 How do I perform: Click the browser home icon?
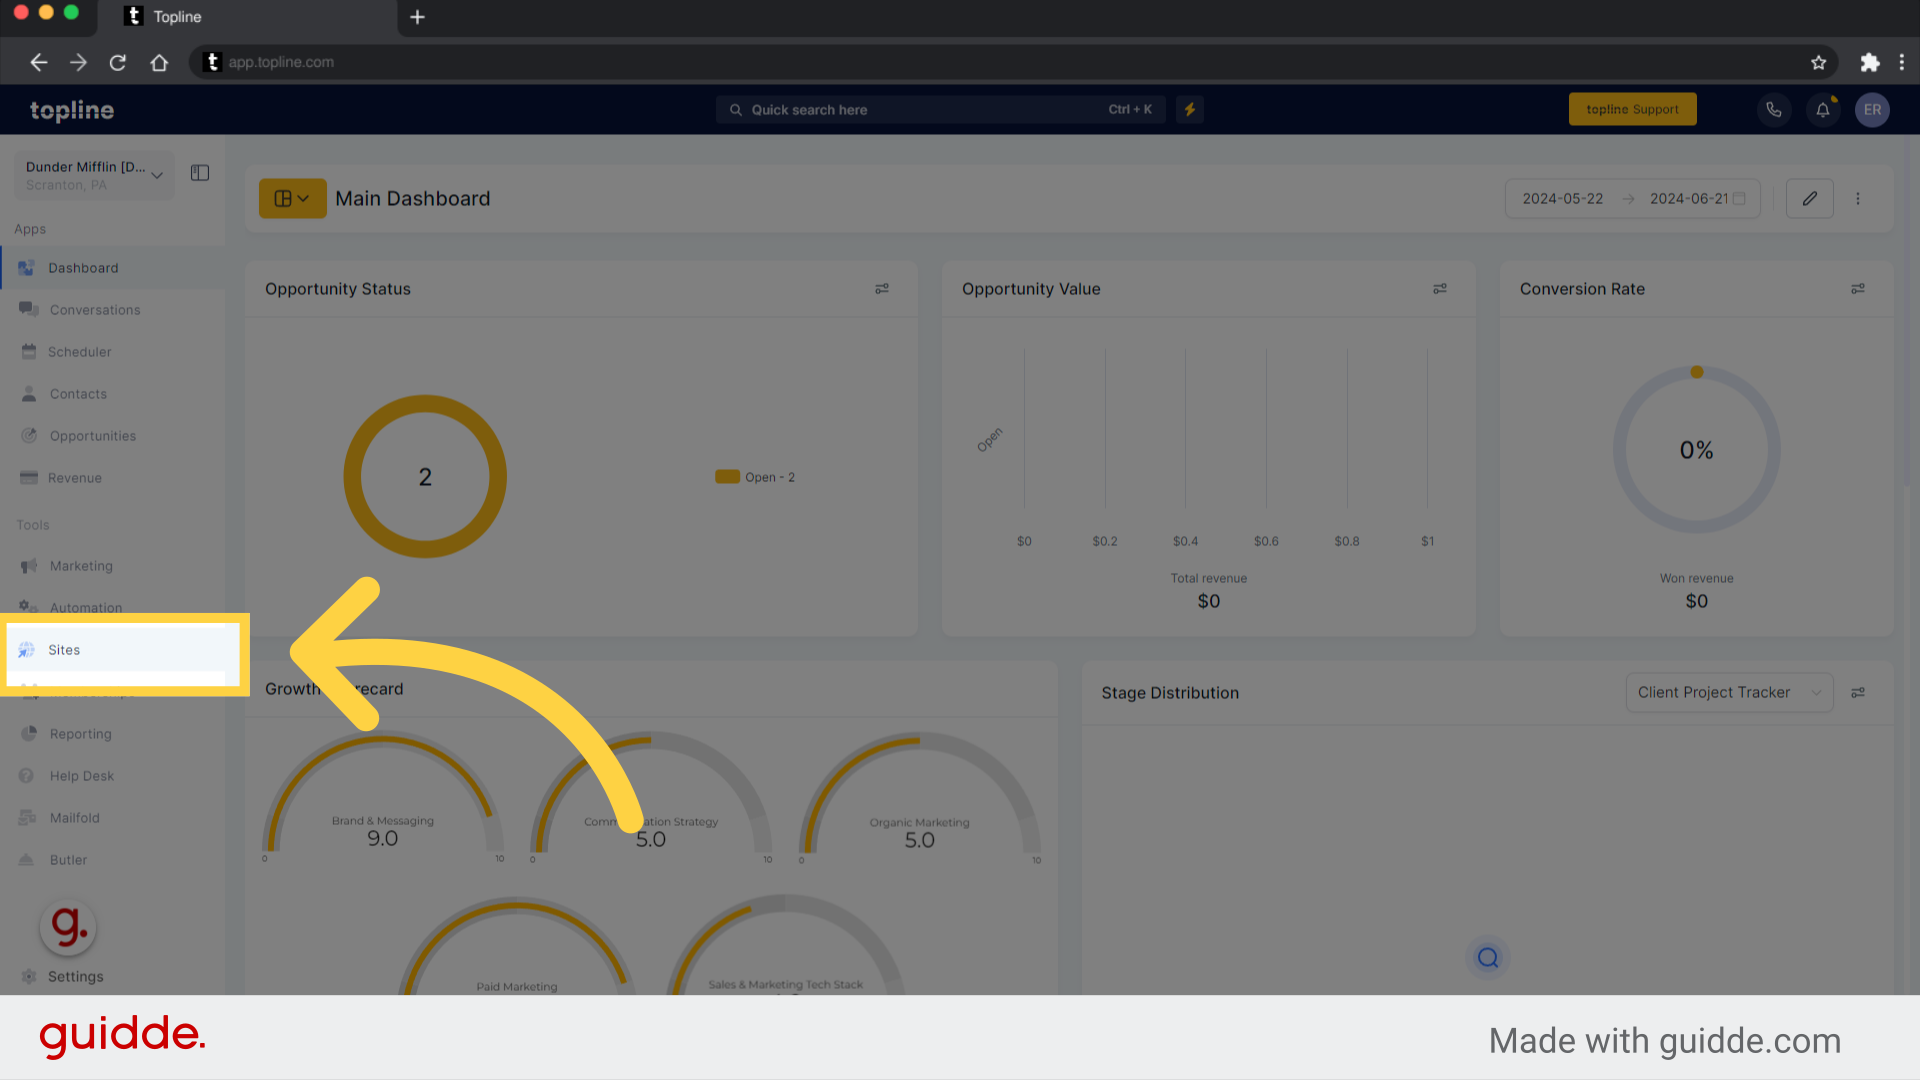coord(159,62)
